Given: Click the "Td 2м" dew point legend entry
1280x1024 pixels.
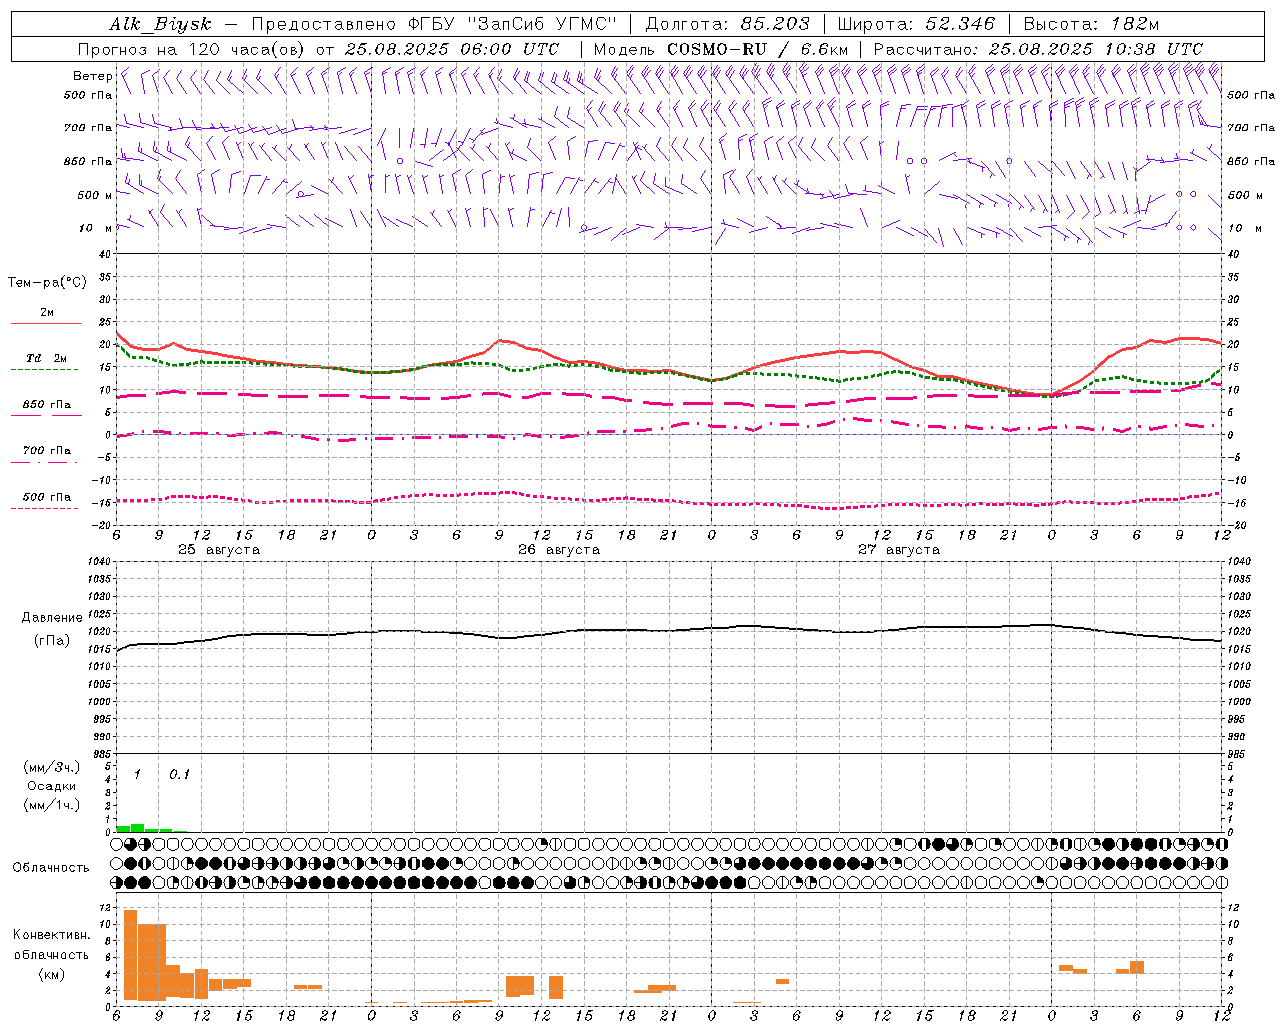Looking at the screenshot, I should tap(46, 358).
